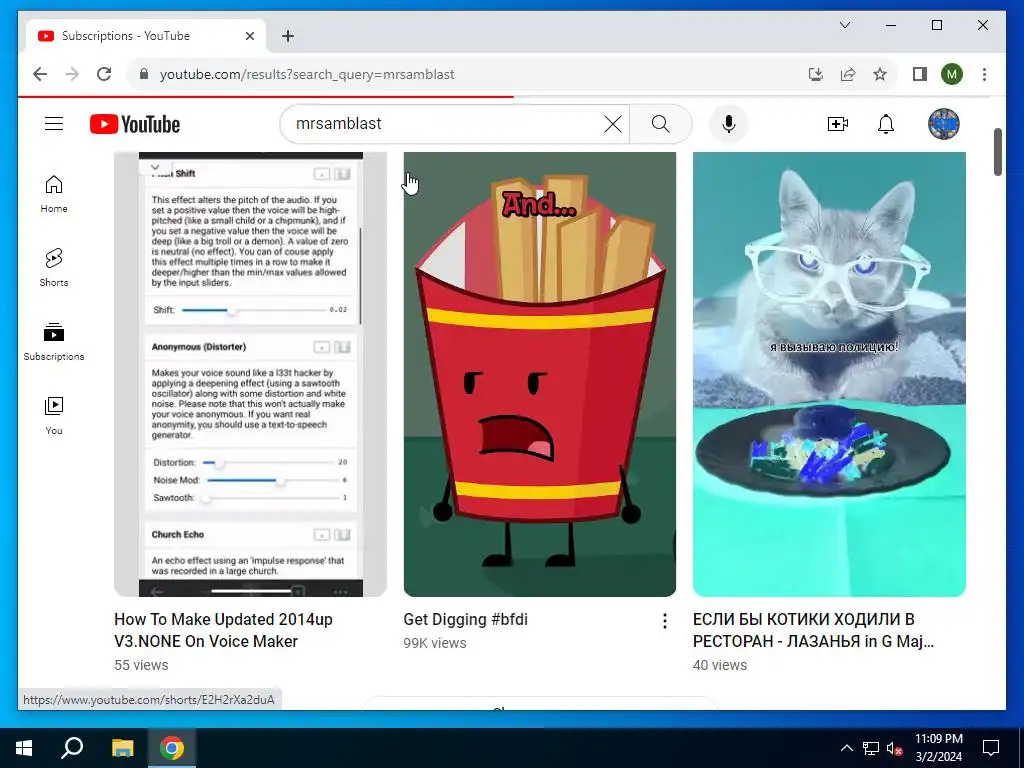Start voice search with the microphone
Screen dimensions: 1024x768
click(x=729, y=124)
